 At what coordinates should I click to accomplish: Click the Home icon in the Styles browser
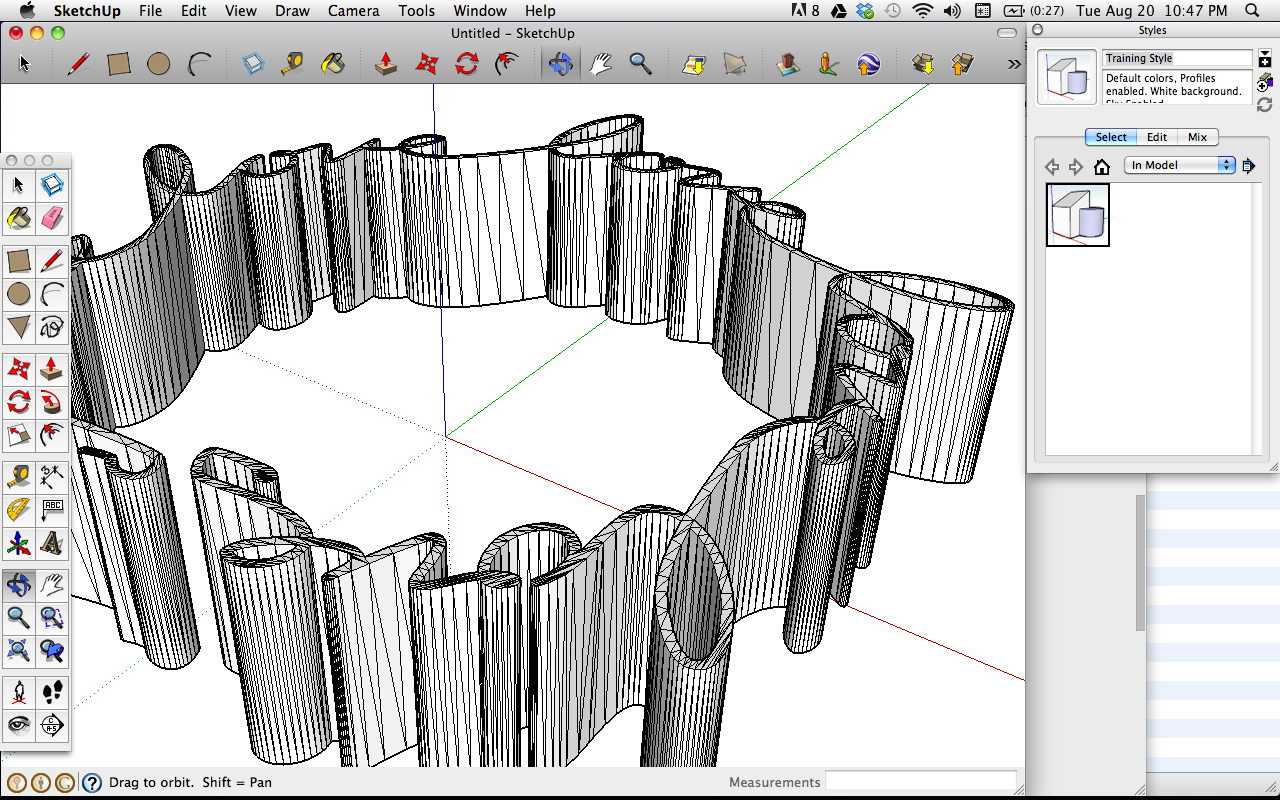tap(1101, 166)
